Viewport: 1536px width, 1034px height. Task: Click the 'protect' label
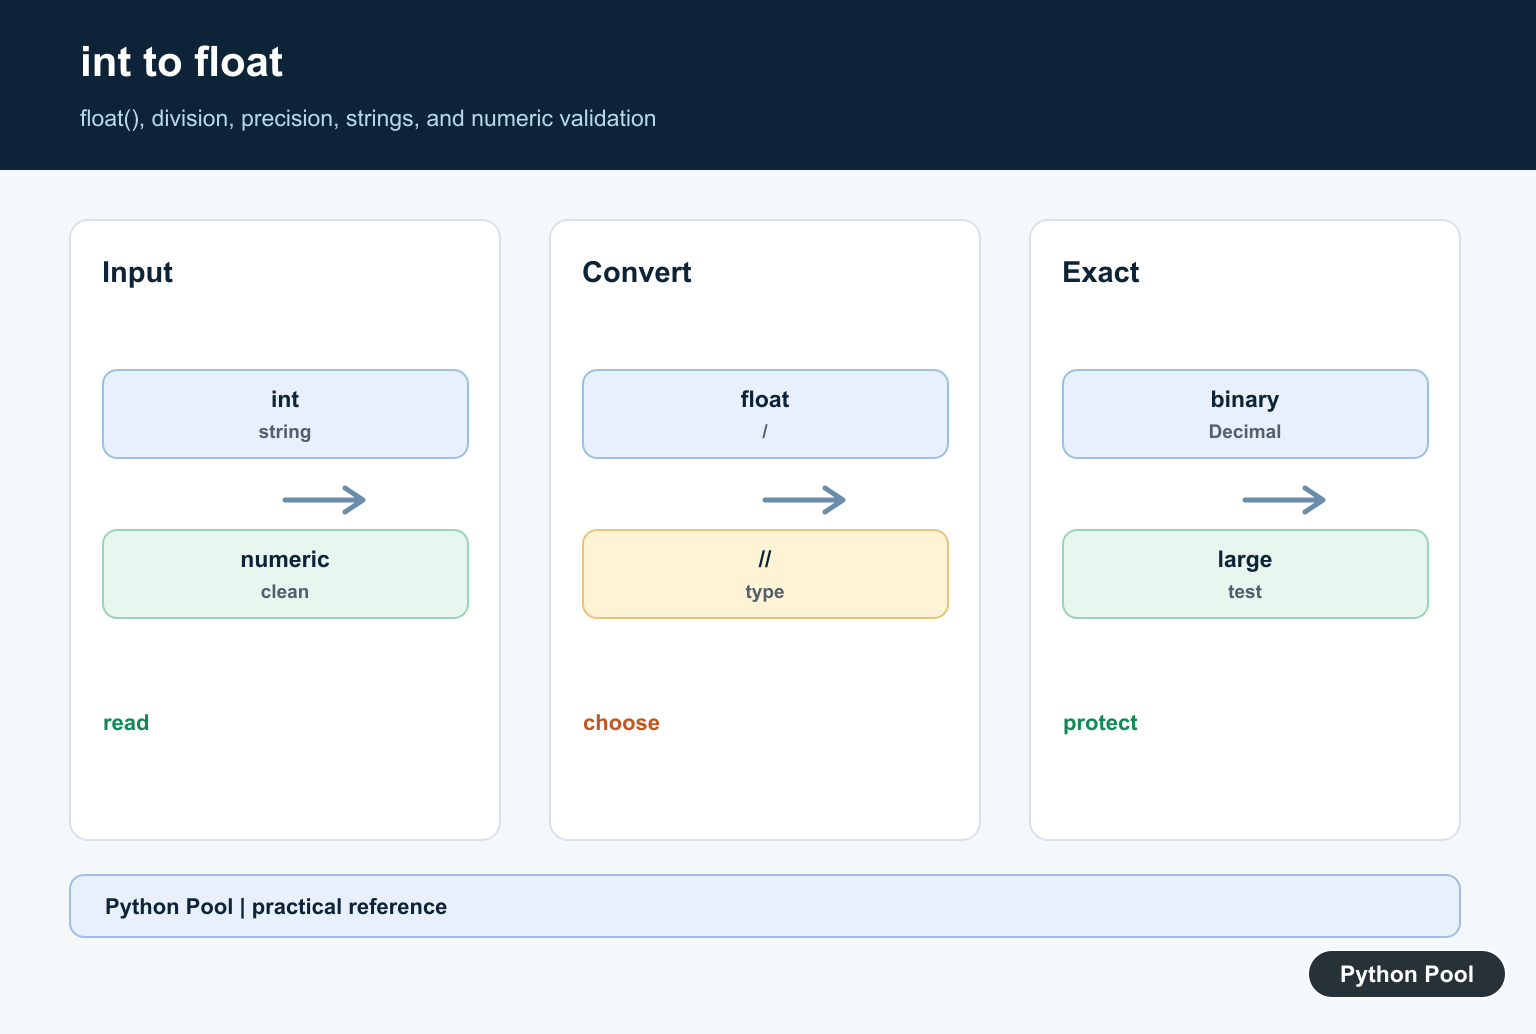[1100, 723]
